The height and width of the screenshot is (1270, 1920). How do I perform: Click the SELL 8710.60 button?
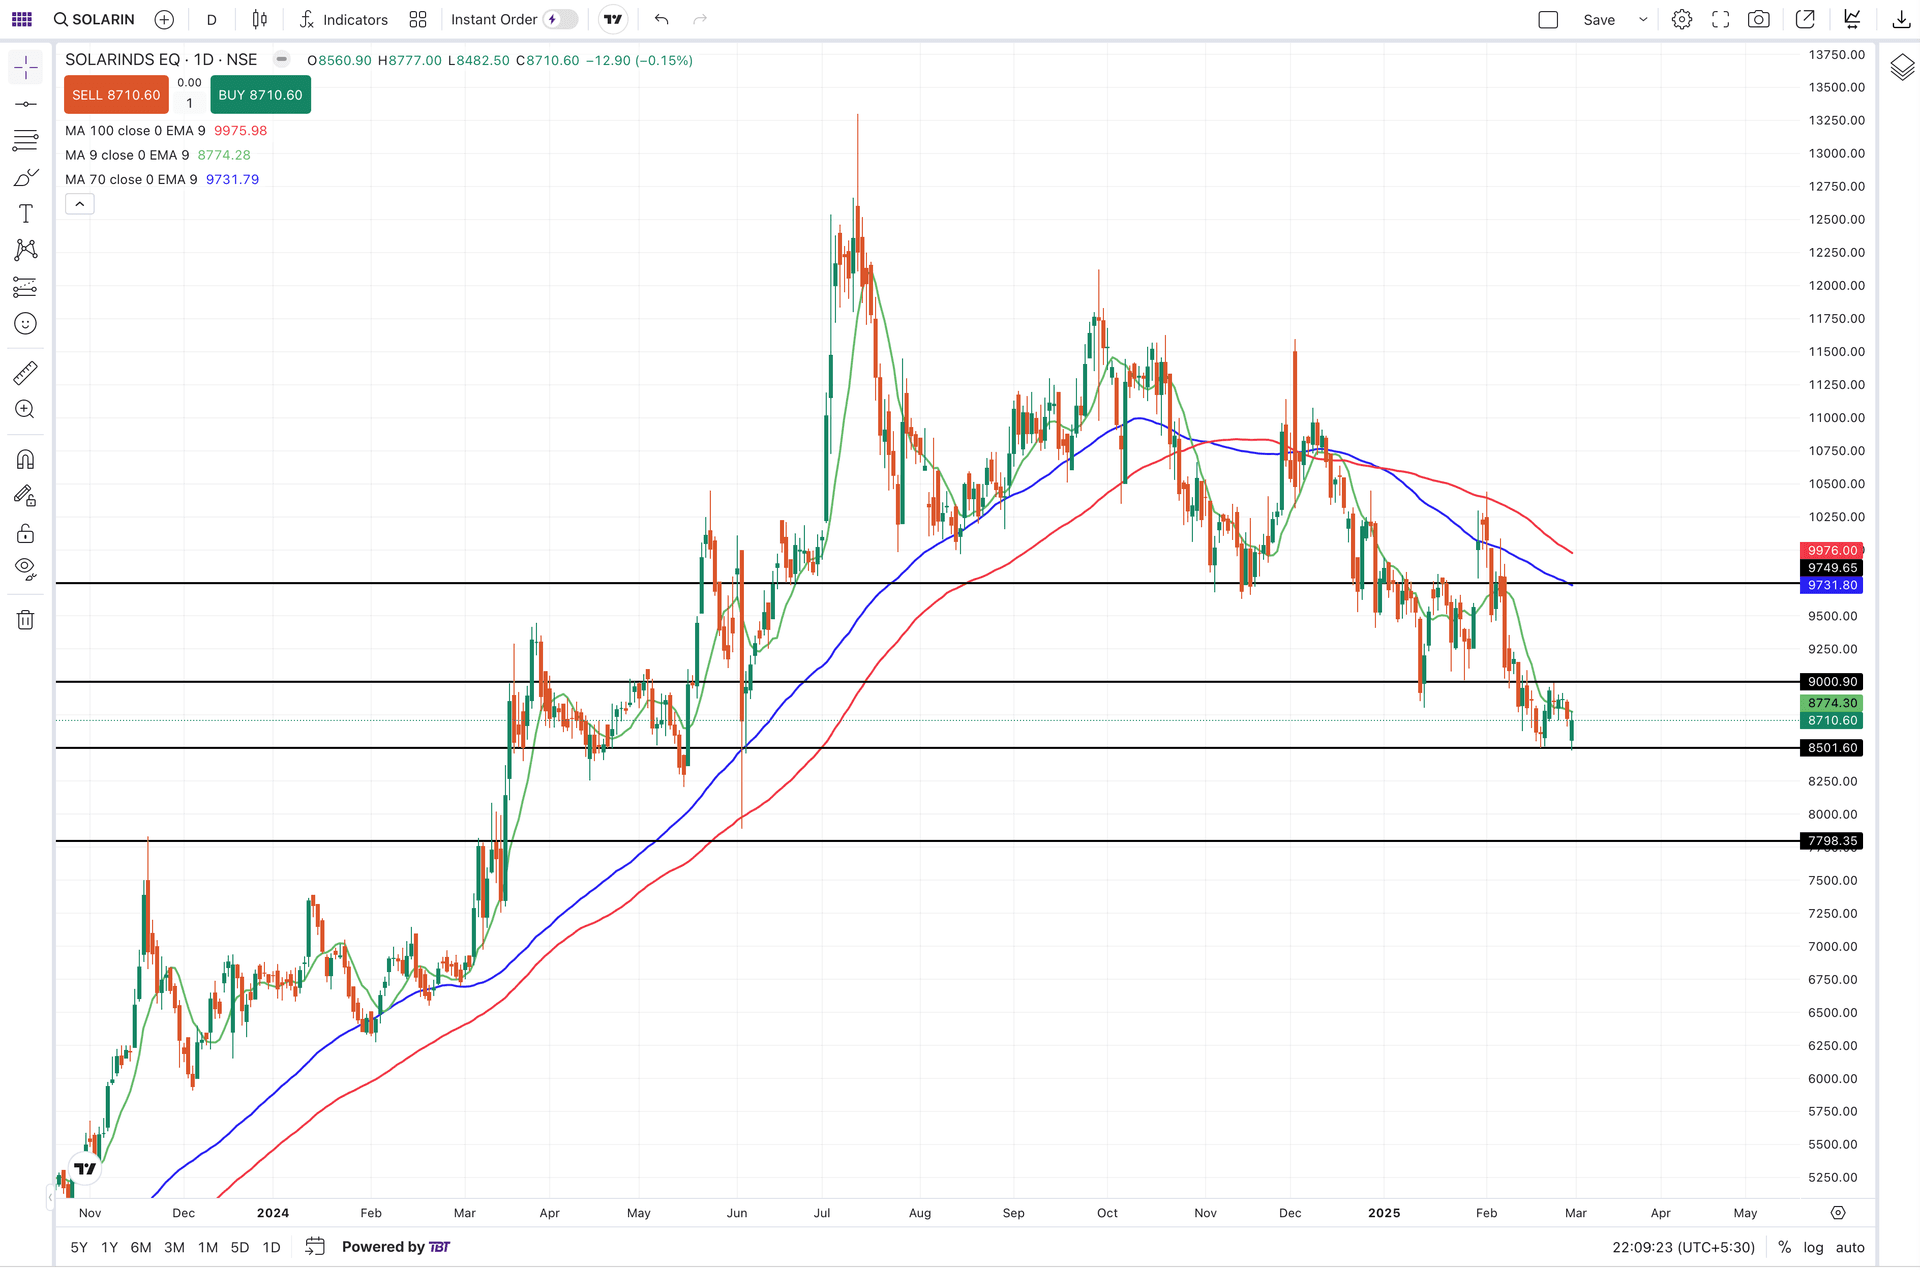point(116,95)
